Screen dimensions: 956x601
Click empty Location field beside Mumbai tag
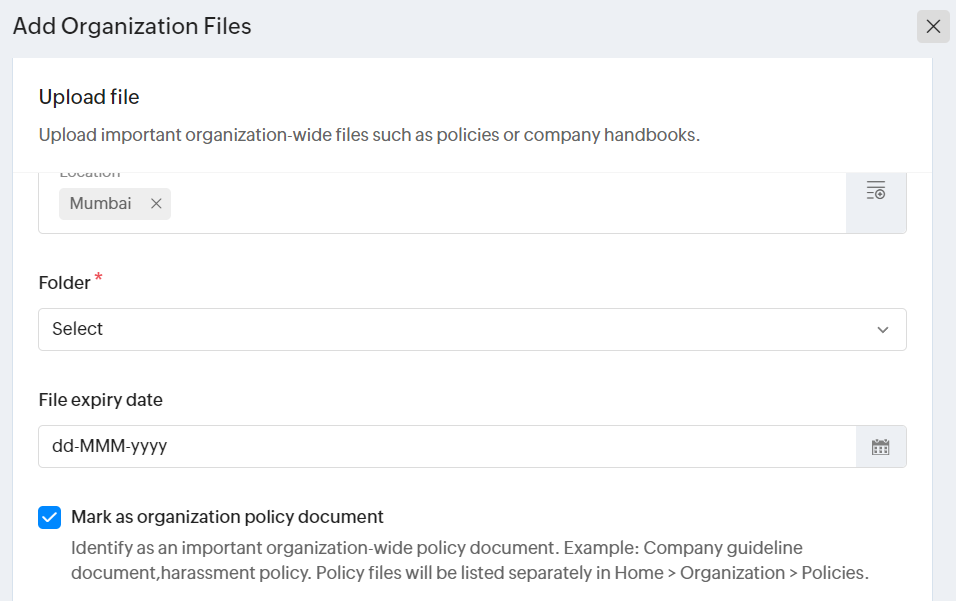pyautogui.click(x=500, y=204)
